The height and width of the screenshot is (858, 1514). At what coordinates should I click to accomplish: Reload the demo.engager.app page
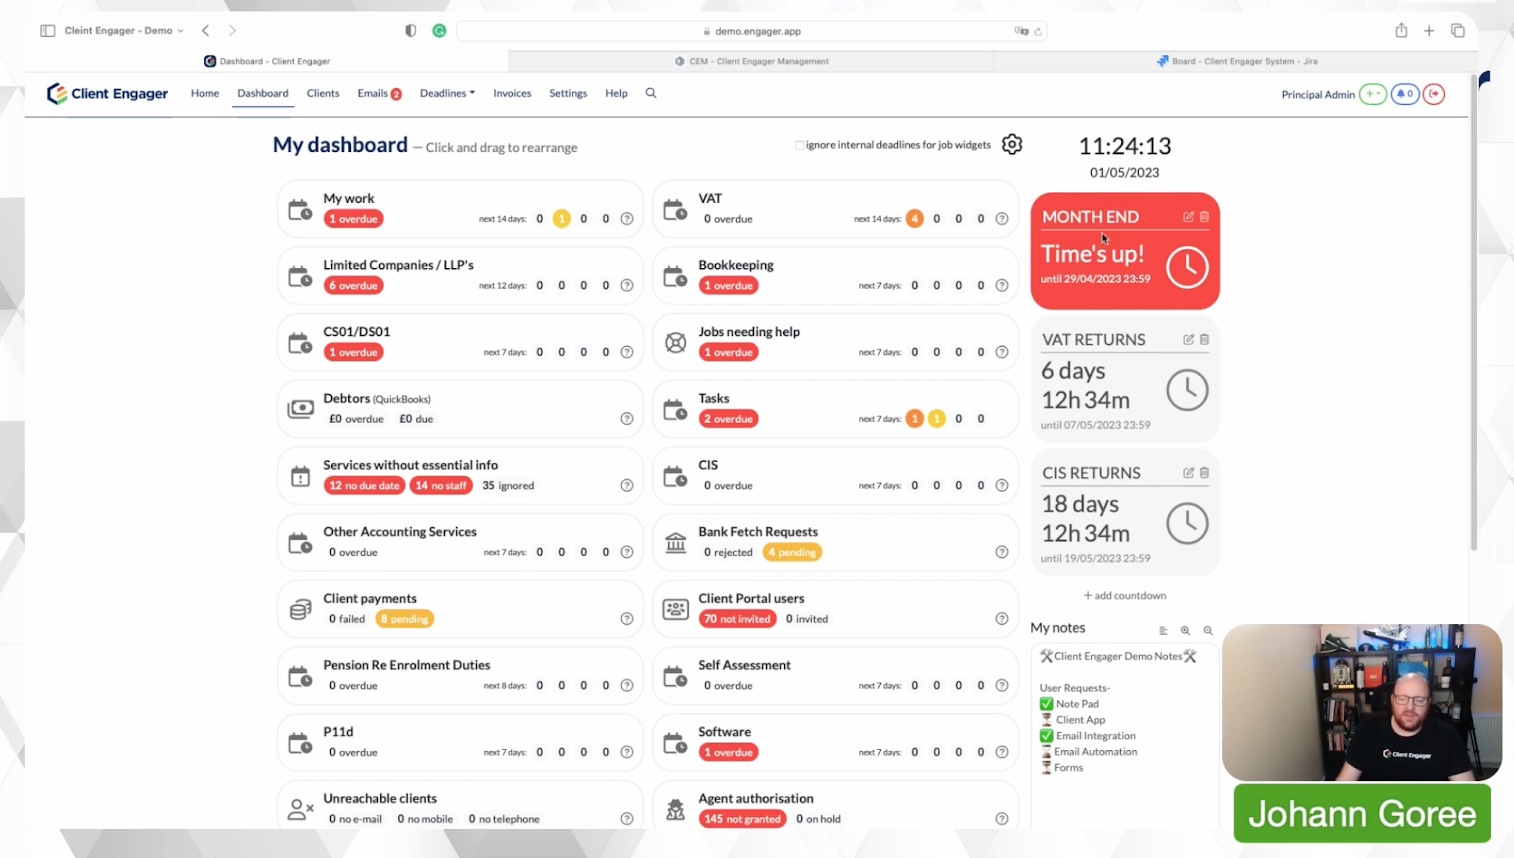[1038, 31]
